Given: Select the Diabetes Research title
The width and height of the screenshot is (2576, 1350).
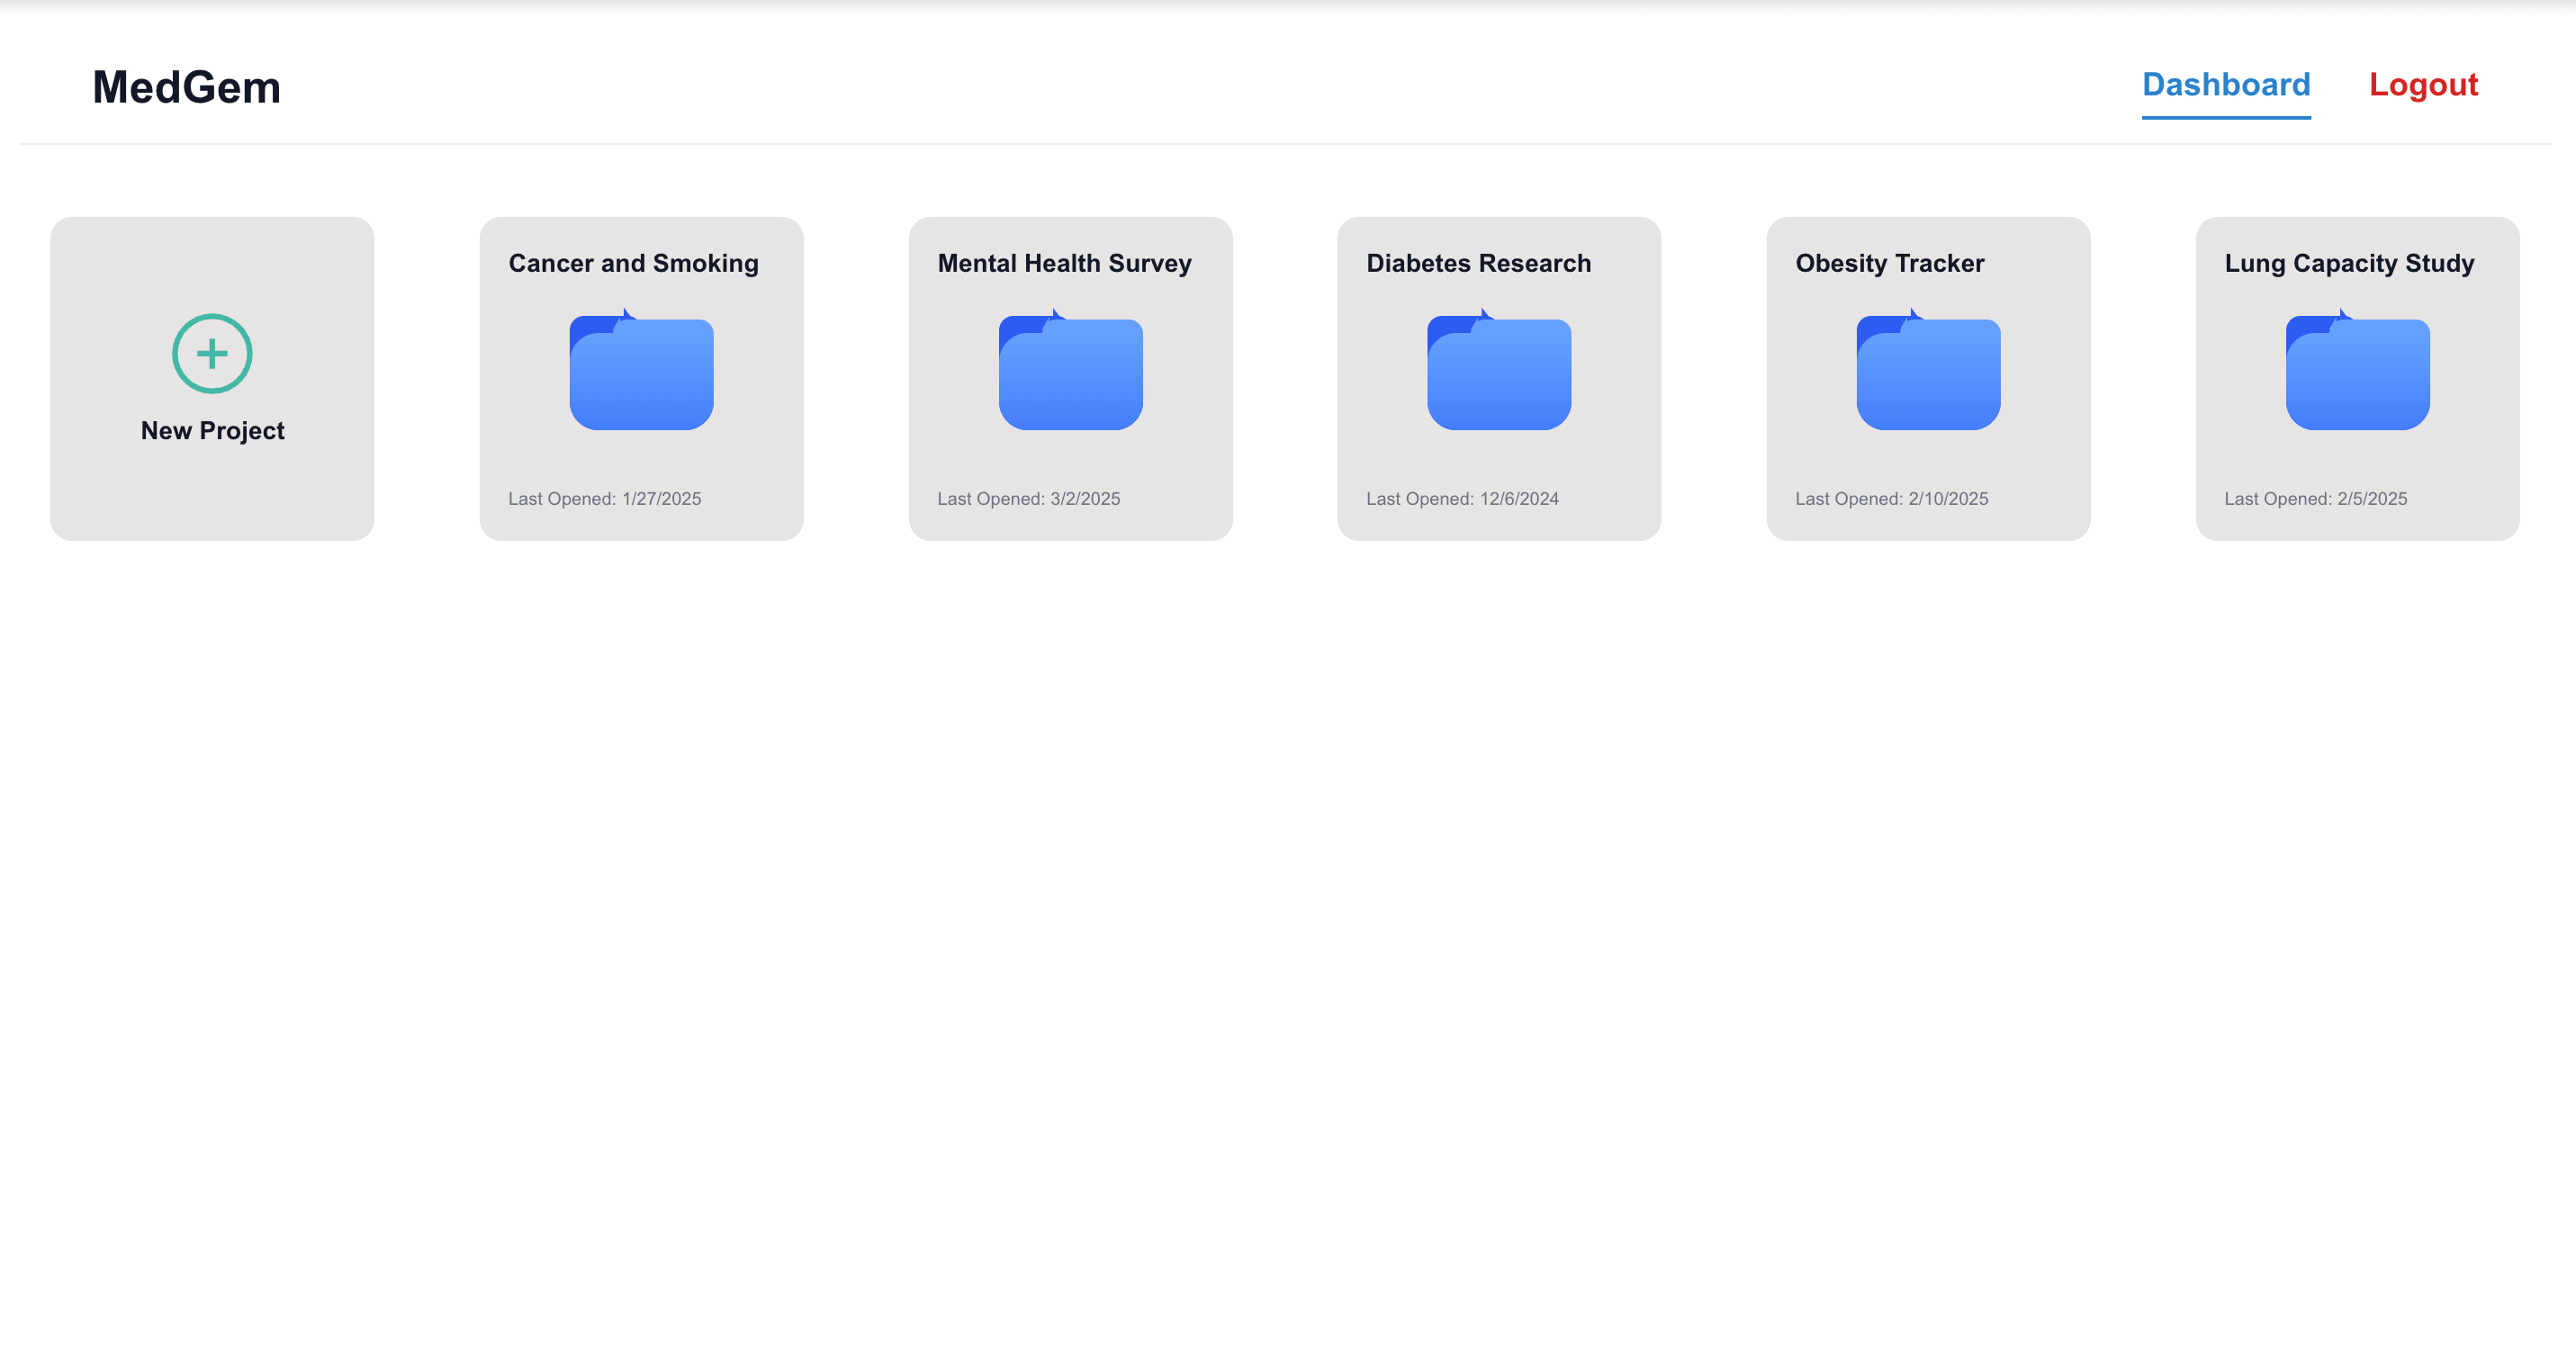Looking at the screenshot, I should point(1478,263).
